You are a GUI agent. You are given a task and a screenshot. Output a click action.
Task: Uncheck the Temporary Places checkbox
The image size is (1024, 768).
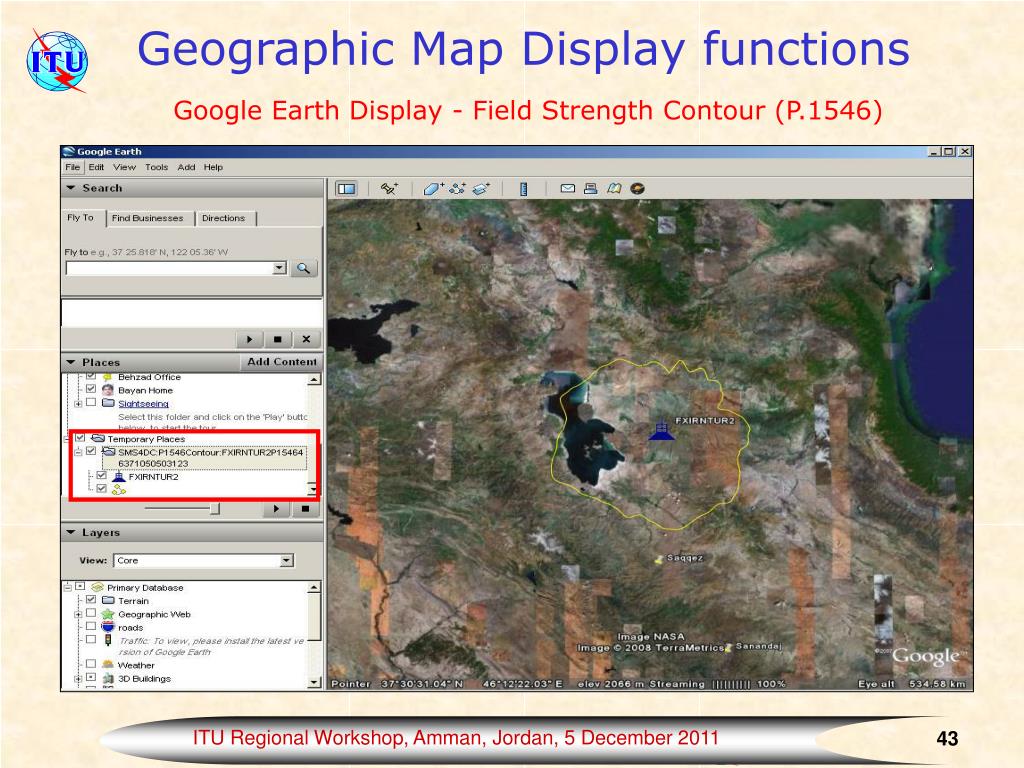[80, 438]
